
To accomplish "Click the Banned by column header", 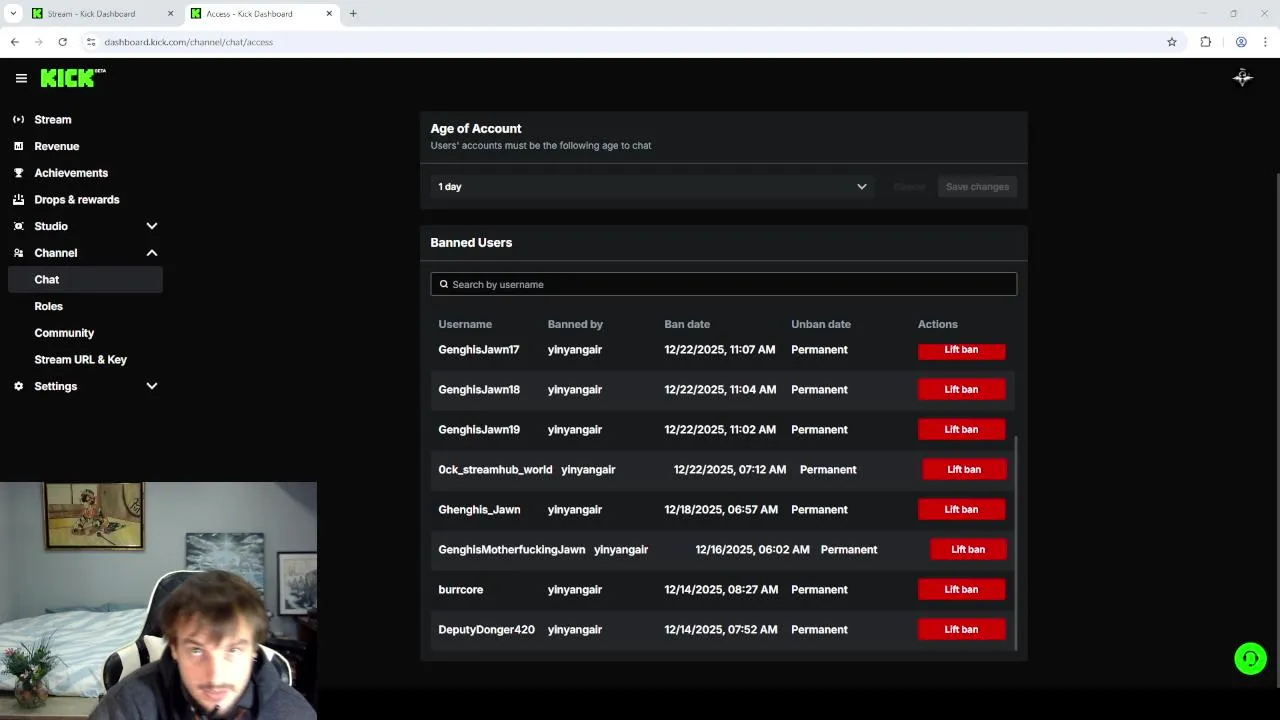I will pos(575,324).
